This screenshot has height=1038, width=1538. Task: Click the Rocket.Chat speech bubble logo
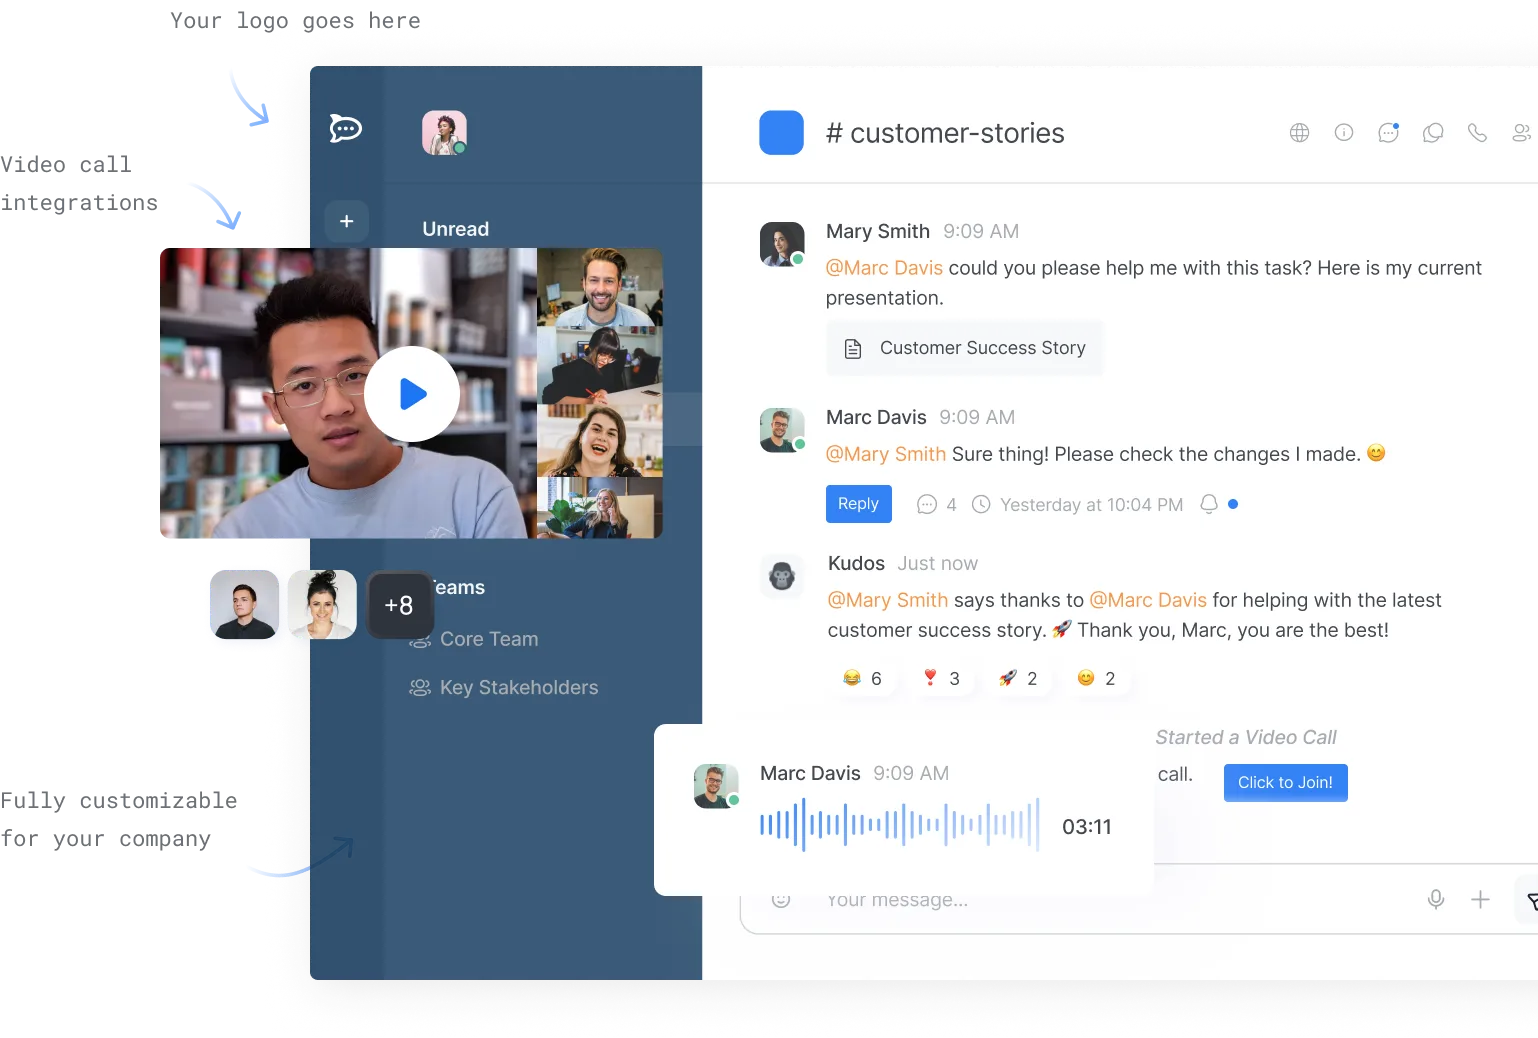(x=346, y=128)
